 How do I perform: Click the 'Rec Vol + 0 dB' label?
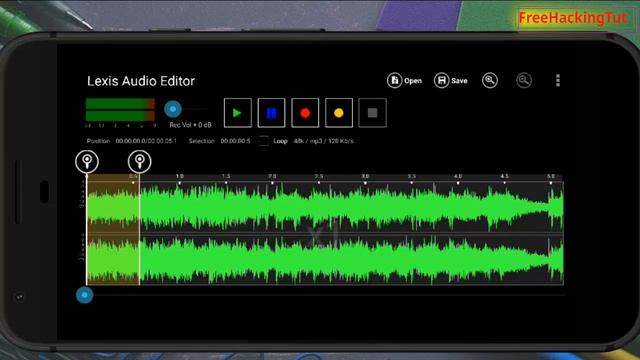(x=190, y=125)
